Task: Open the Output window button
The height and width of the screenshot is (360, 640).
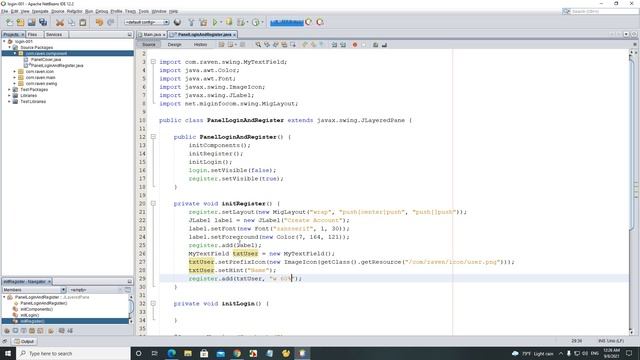Action: (x=24, y=341)
